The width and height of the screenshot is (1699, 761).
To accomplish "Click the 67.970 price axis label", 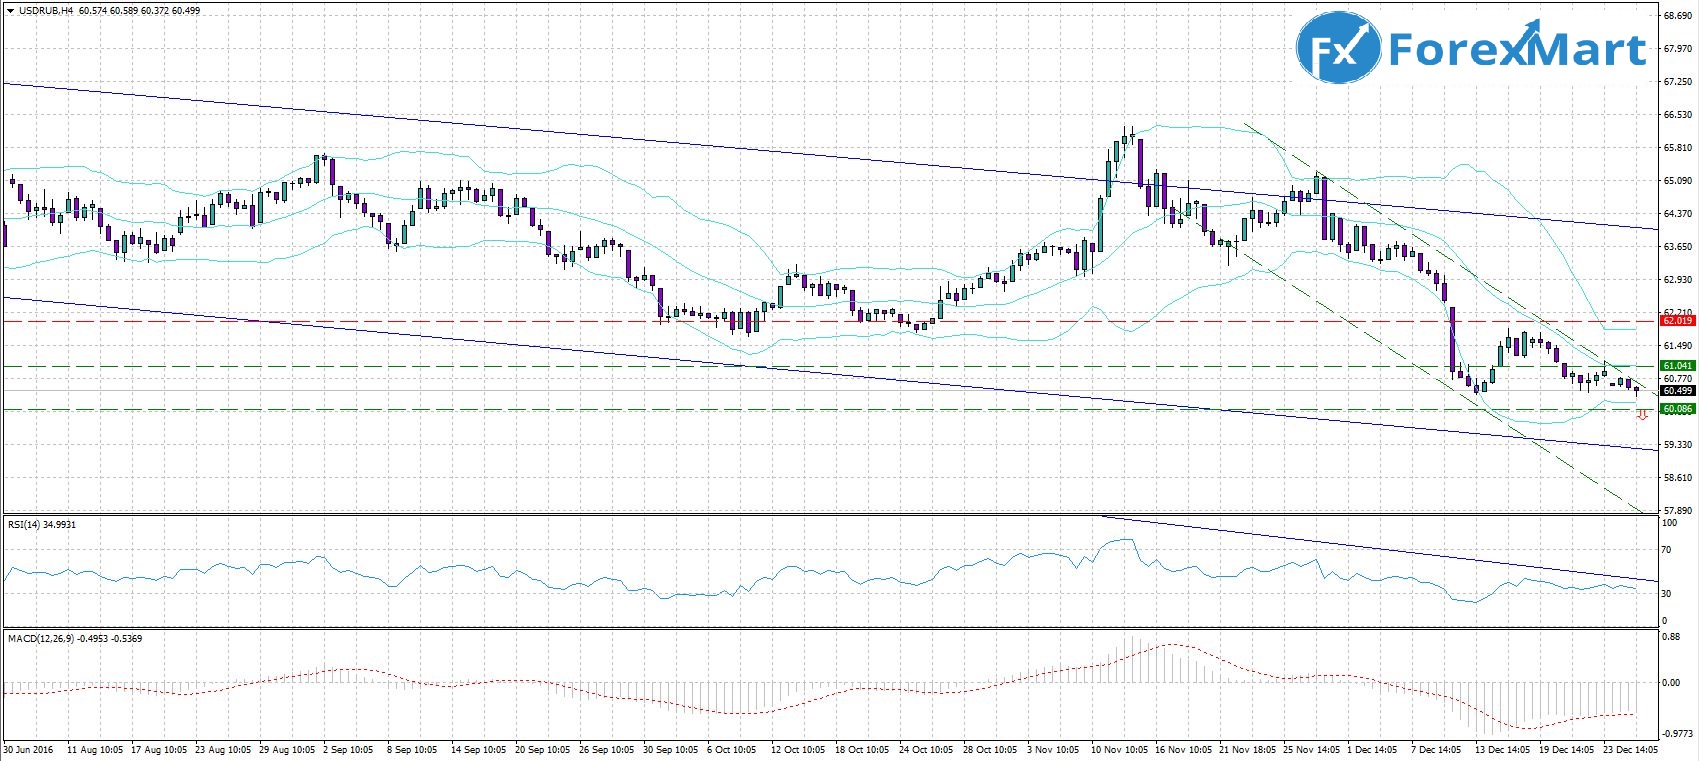I will [1677, 48].
